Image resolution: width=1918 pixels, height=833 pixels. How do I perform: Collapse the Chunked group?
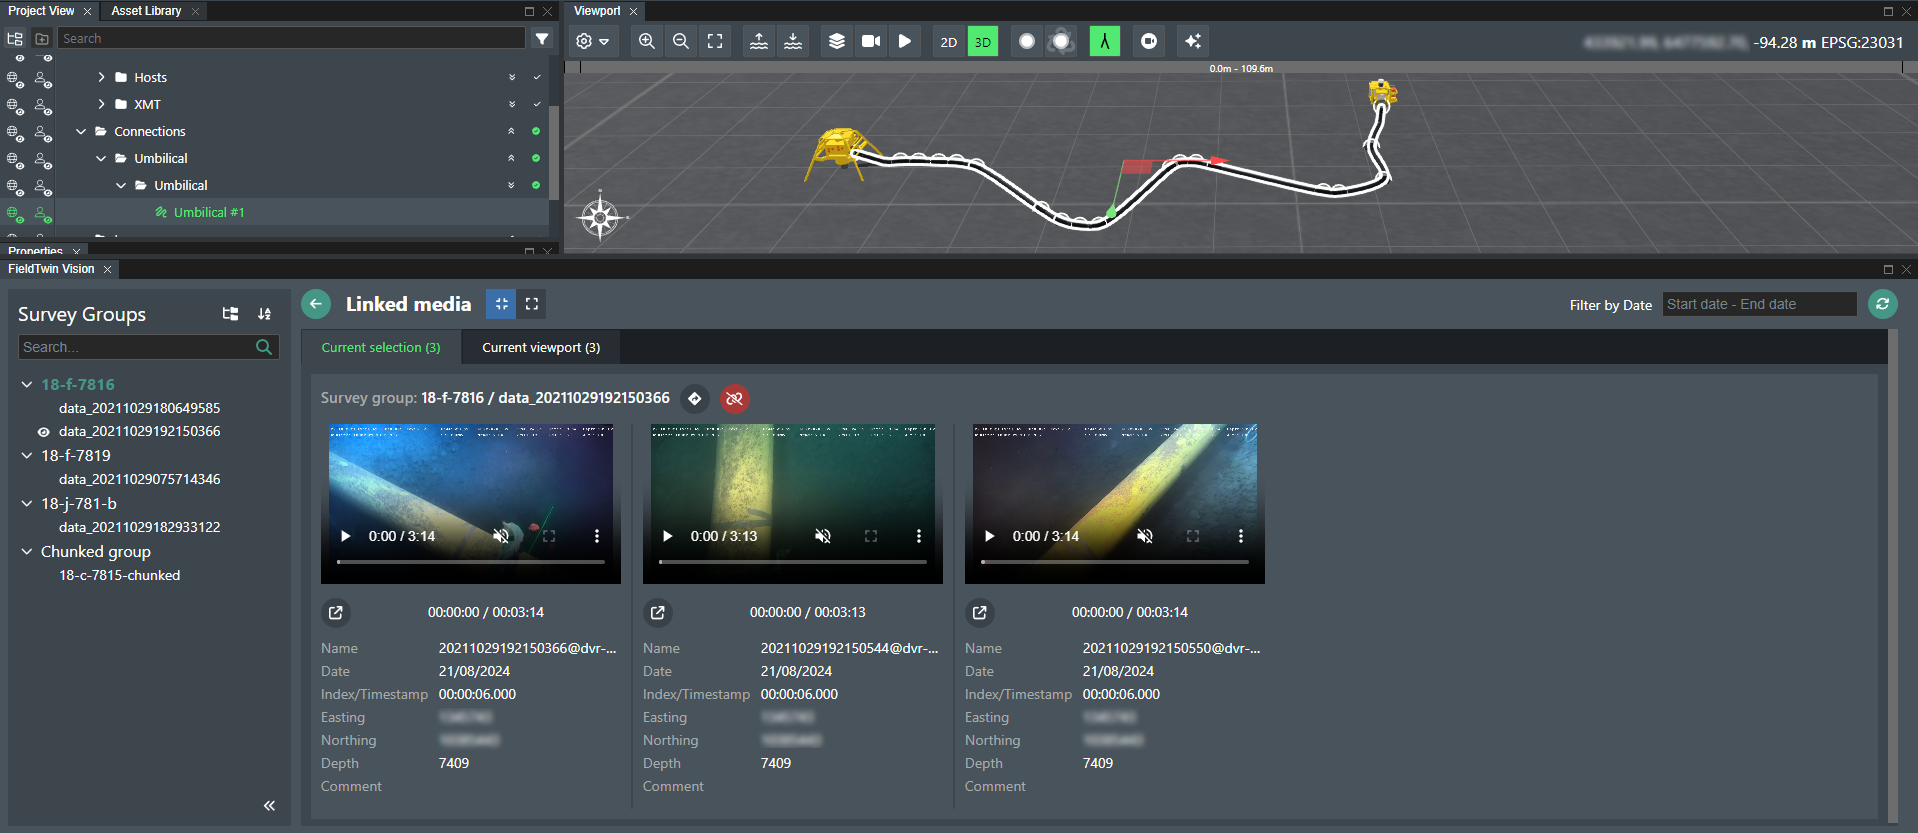click(27, 551)
